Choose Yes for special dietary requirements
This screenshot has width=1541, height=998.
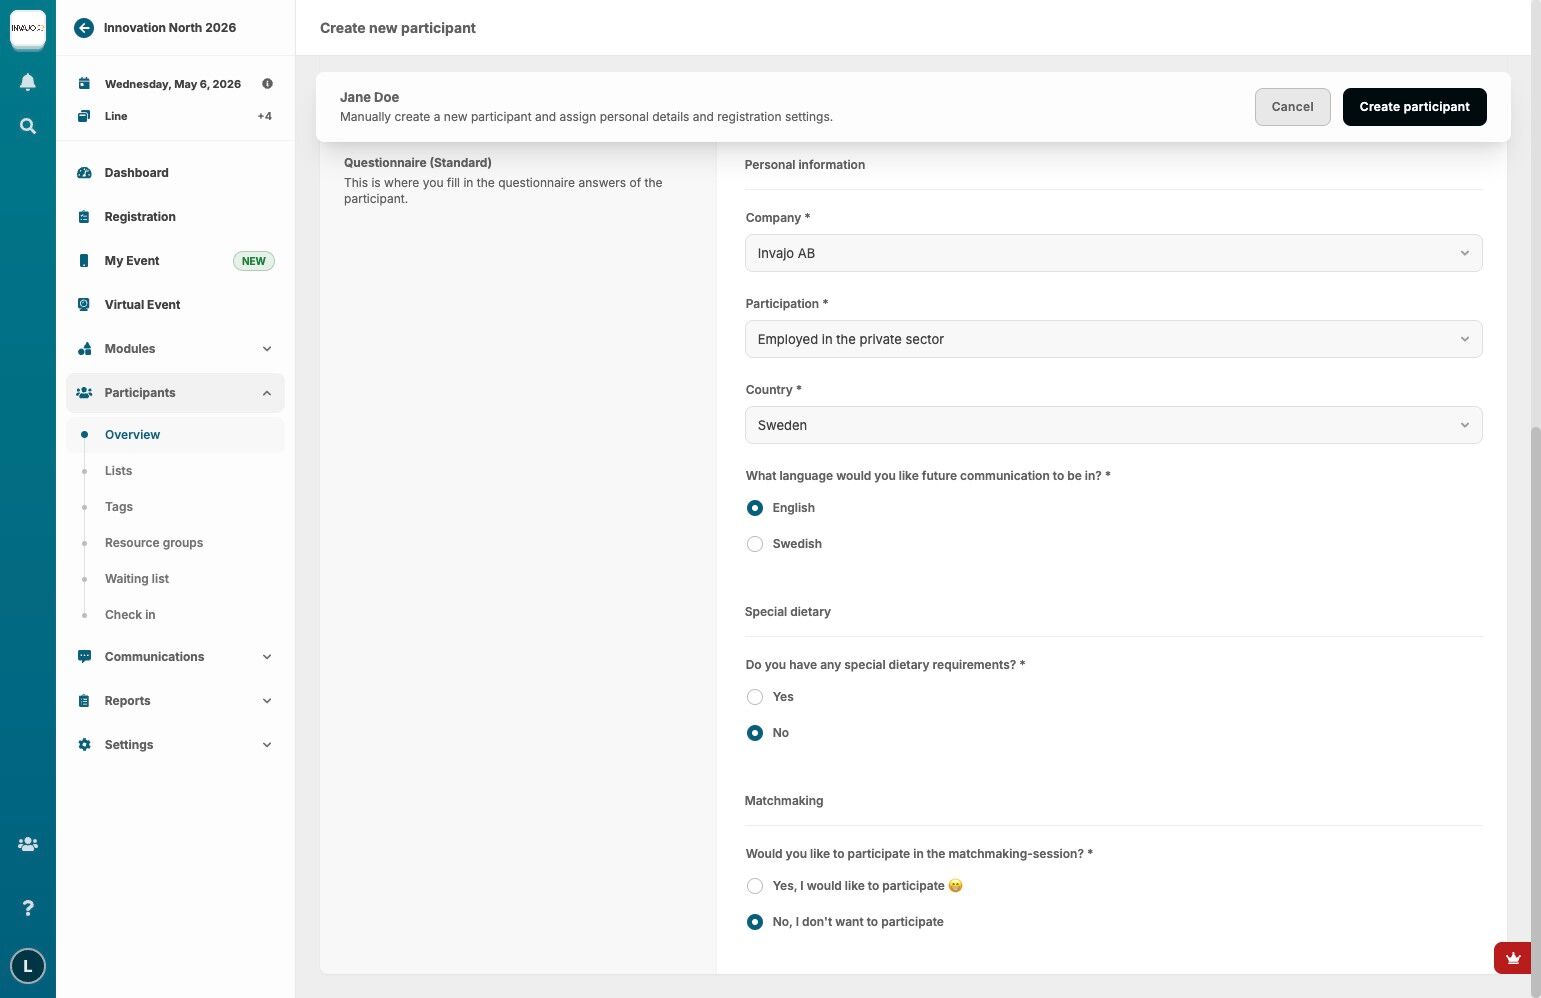pos(755,697)
